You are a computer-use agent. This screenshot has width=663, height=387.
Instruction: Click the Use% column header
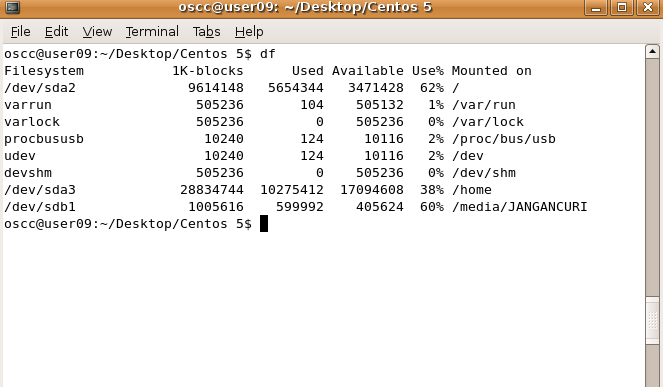428,71
